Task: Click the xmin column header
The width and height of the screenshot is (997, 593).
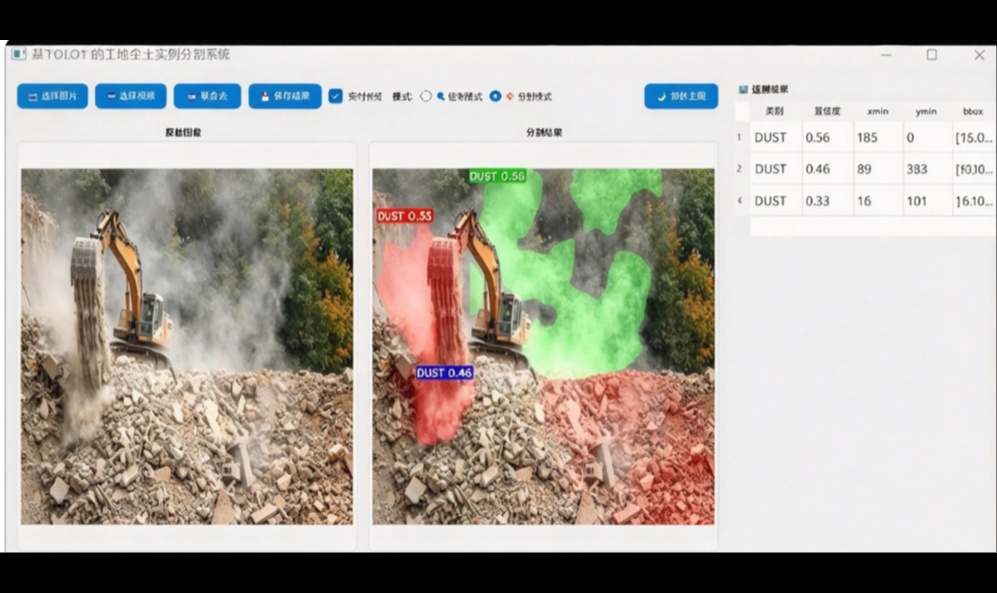Action: coord(877,111)
